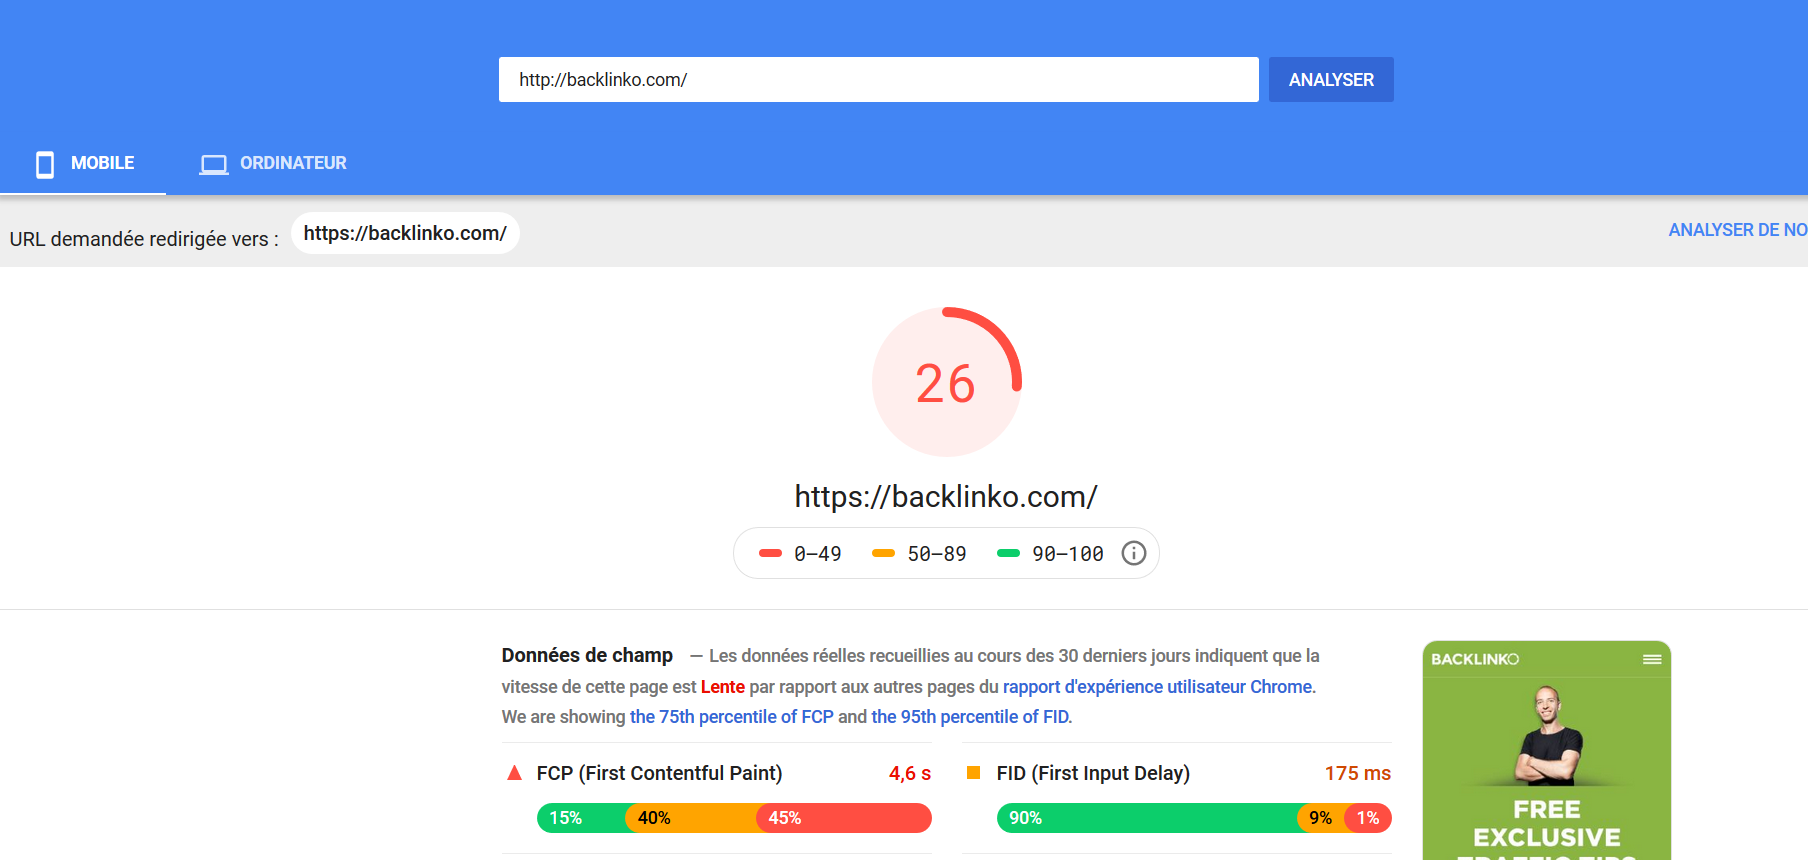Click the 0–49 legend range text
Screen dimensions: 1808x860
[x=818, y=554]
